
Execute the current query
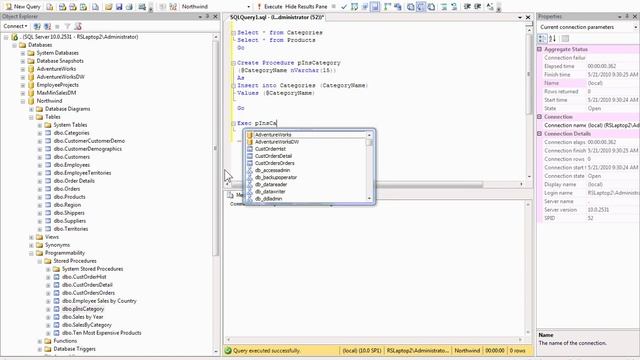[x=269, y=7]
